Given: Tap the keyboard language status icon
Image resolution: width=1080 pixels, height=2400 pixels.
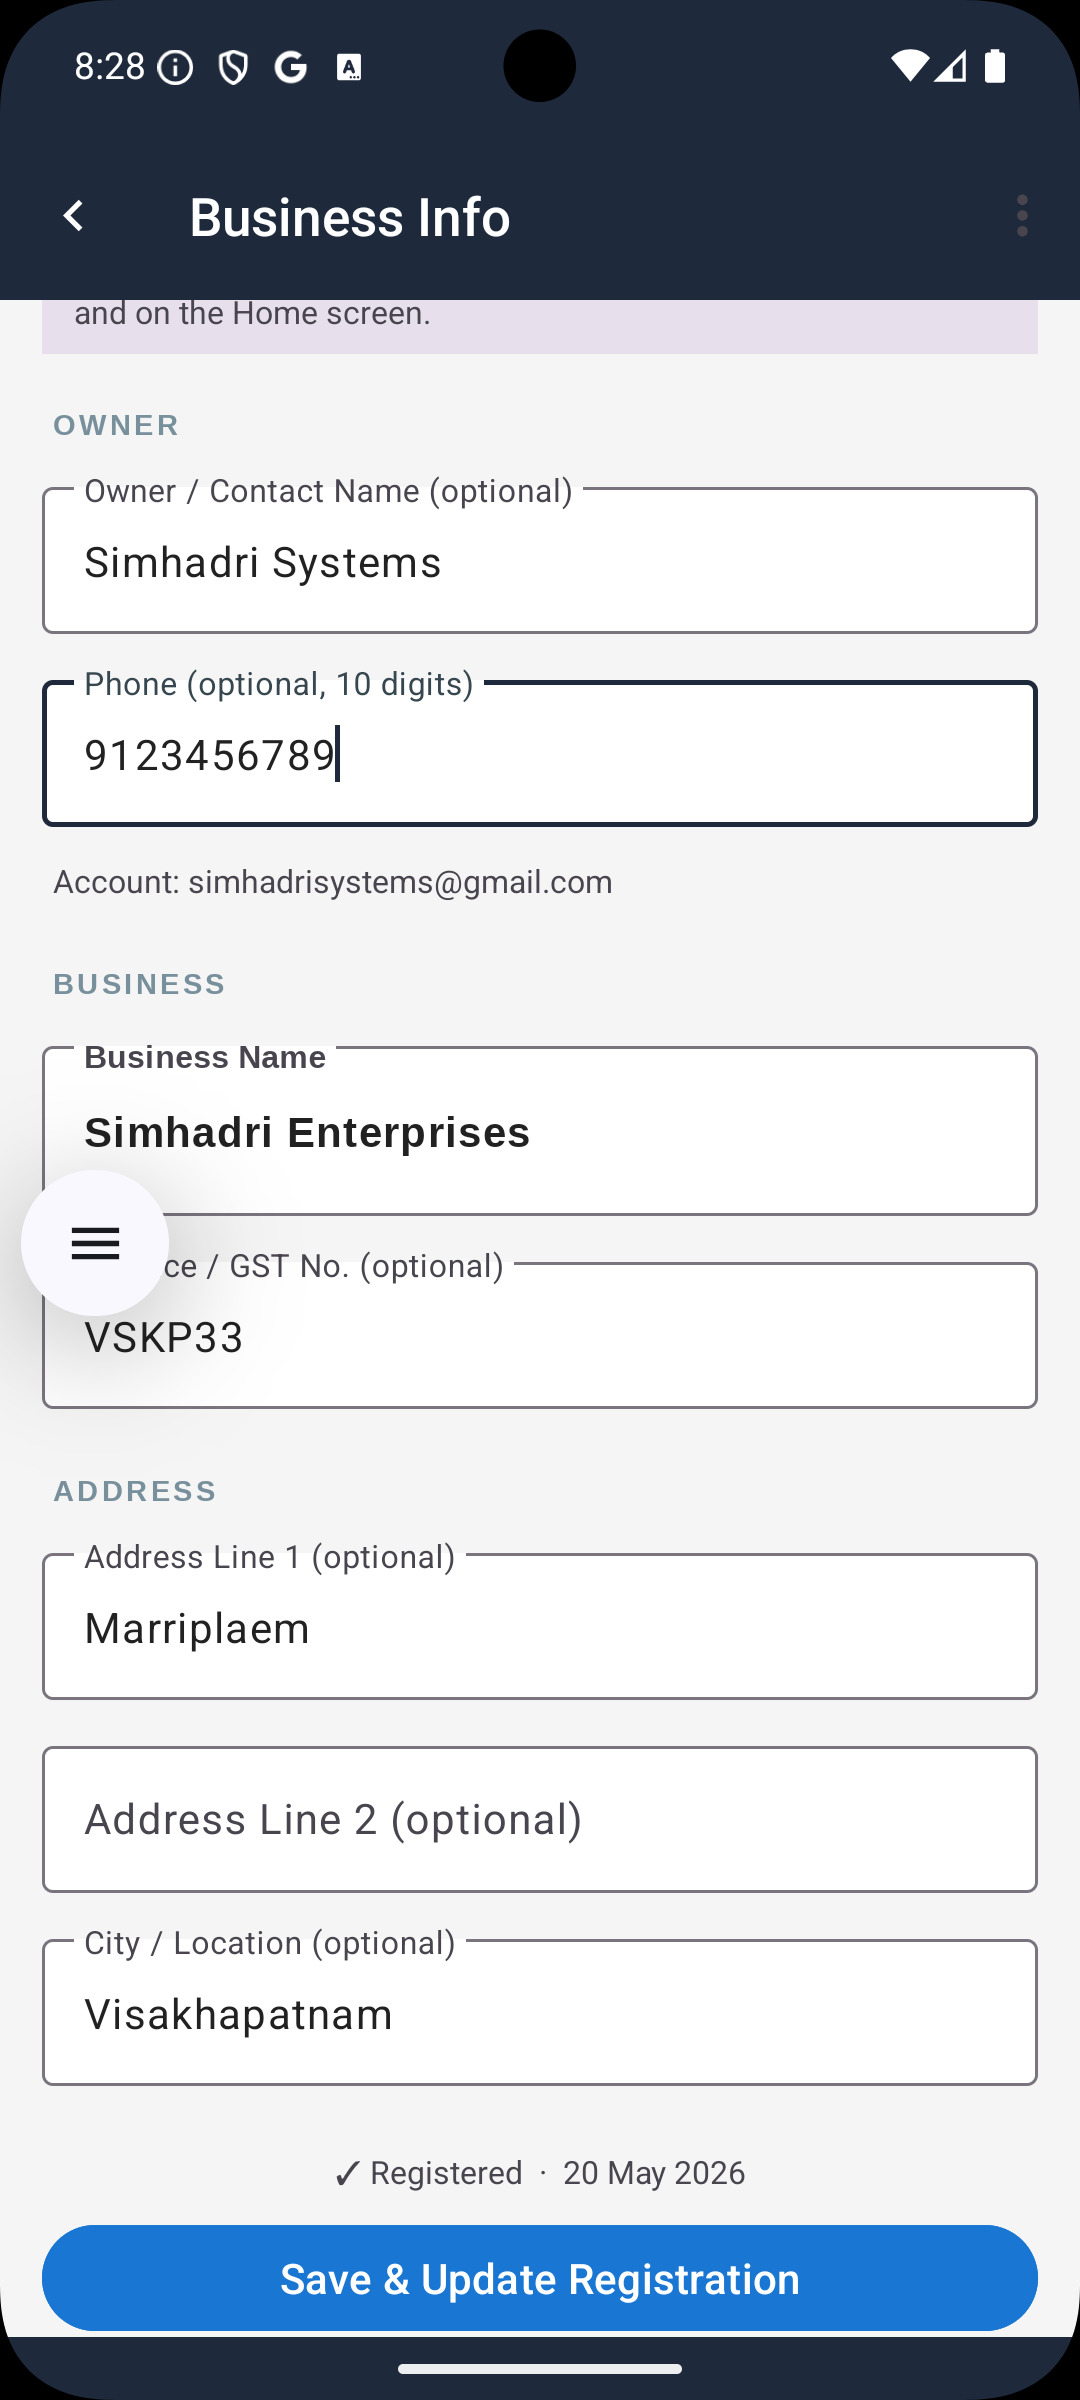Looking at the screenshot, I should coord(349,68).
